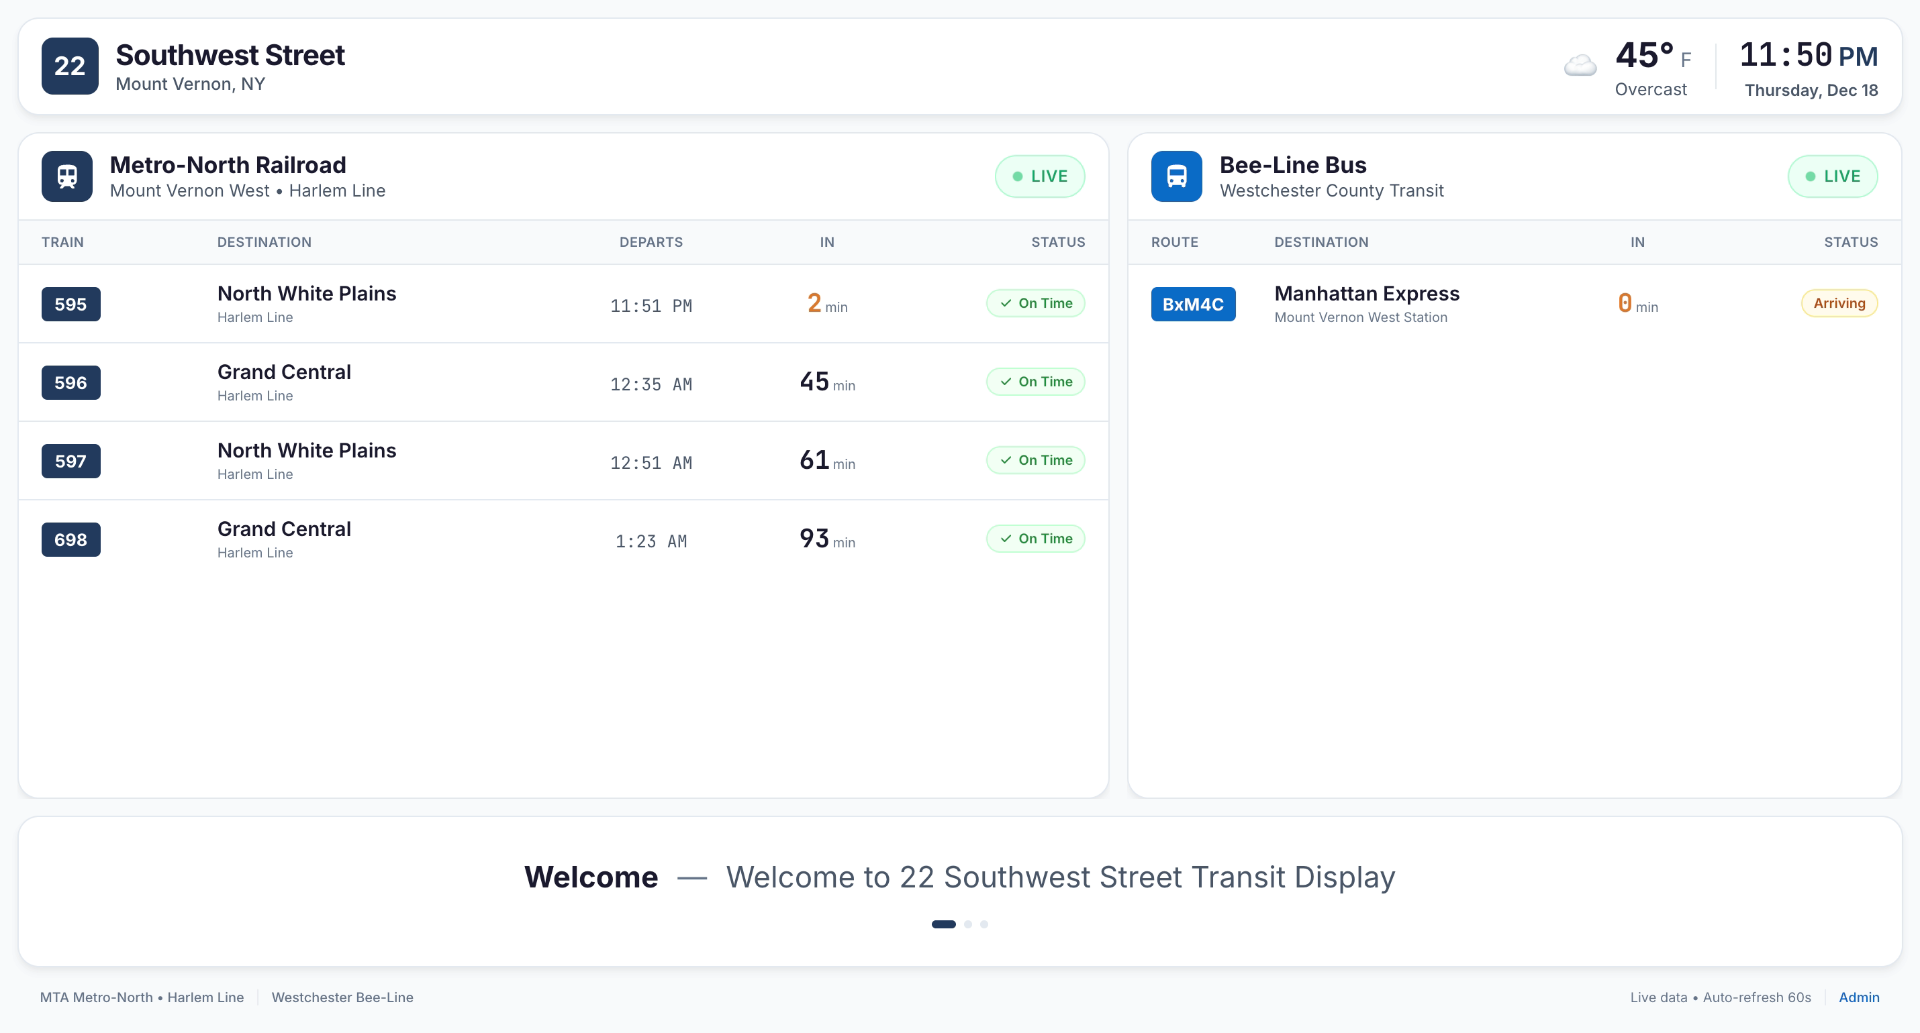Click the station number 22 badge
This screenshot has width=1920, height=1033.
click(x=69, y=66)
